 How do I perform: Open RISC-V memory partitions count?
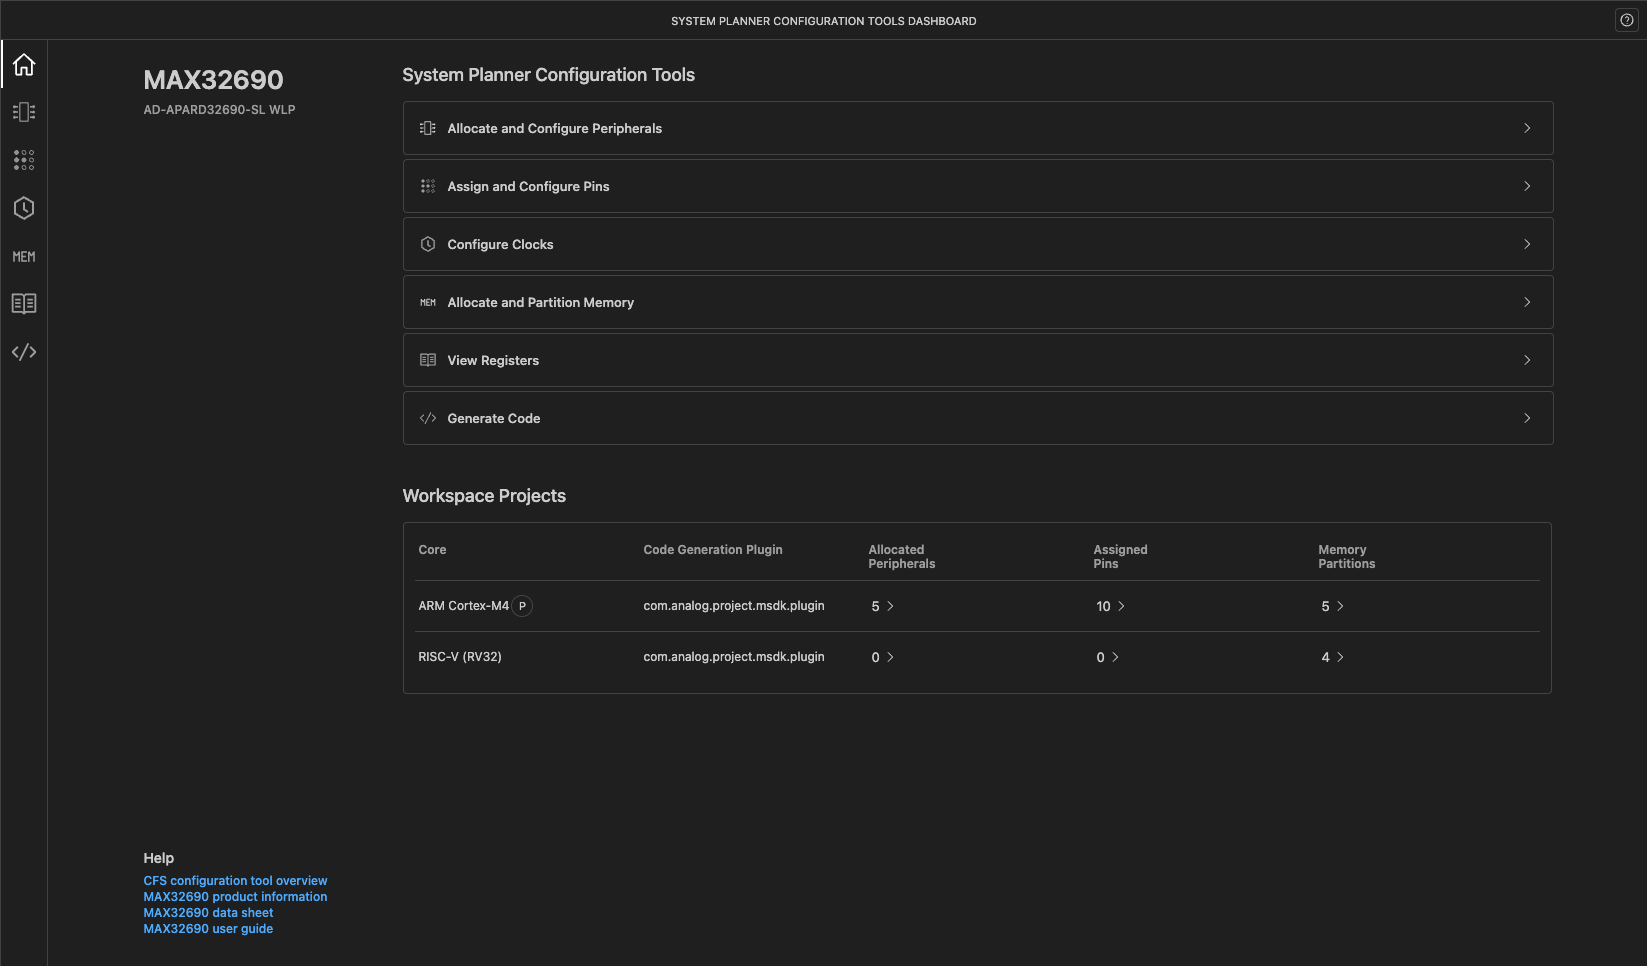click(x=1332, y=657)
